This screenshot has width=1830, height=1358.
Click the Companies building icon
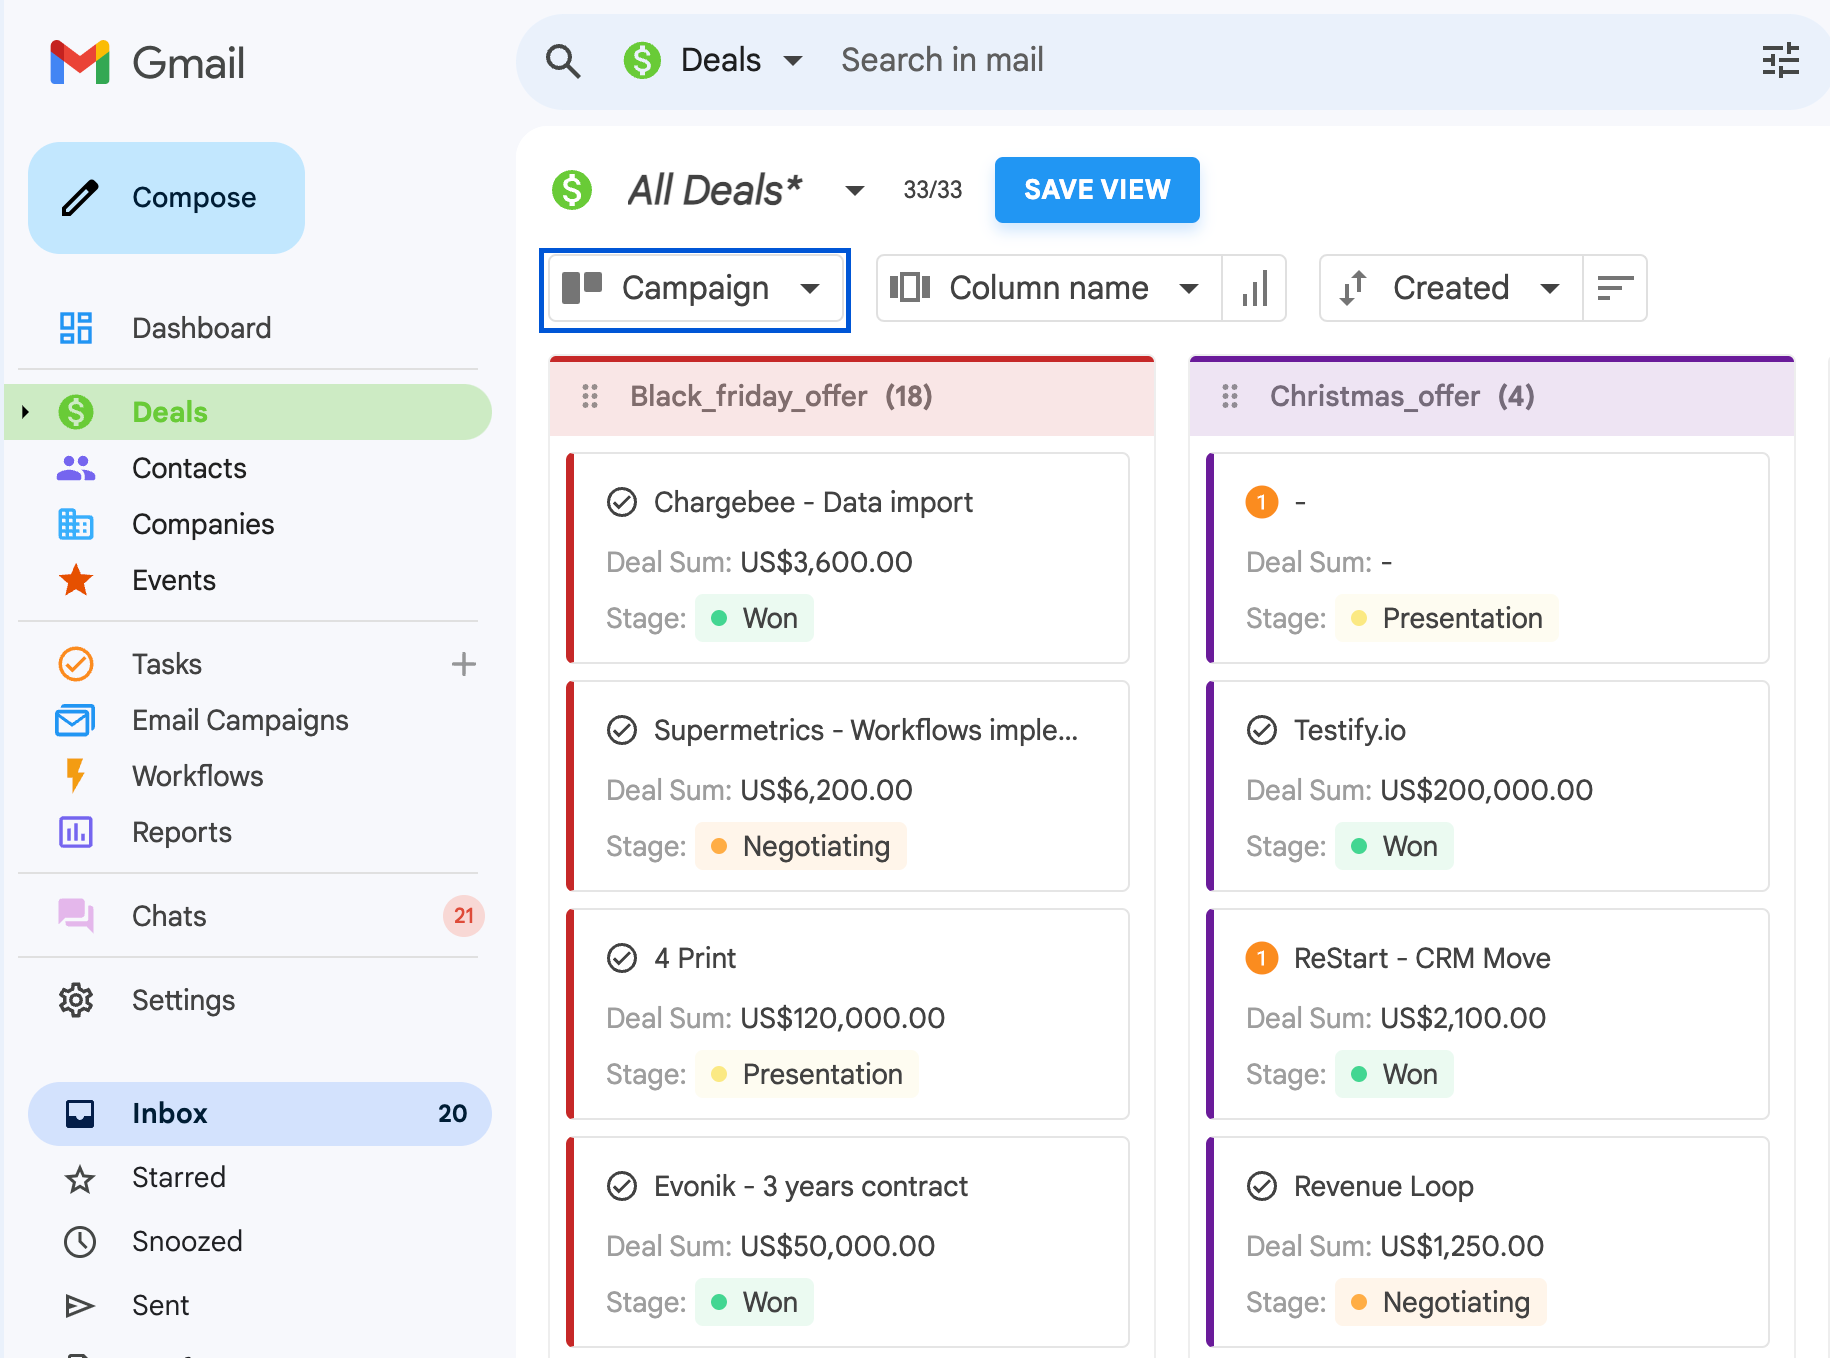pyautogui.click(x=76, y=524)
